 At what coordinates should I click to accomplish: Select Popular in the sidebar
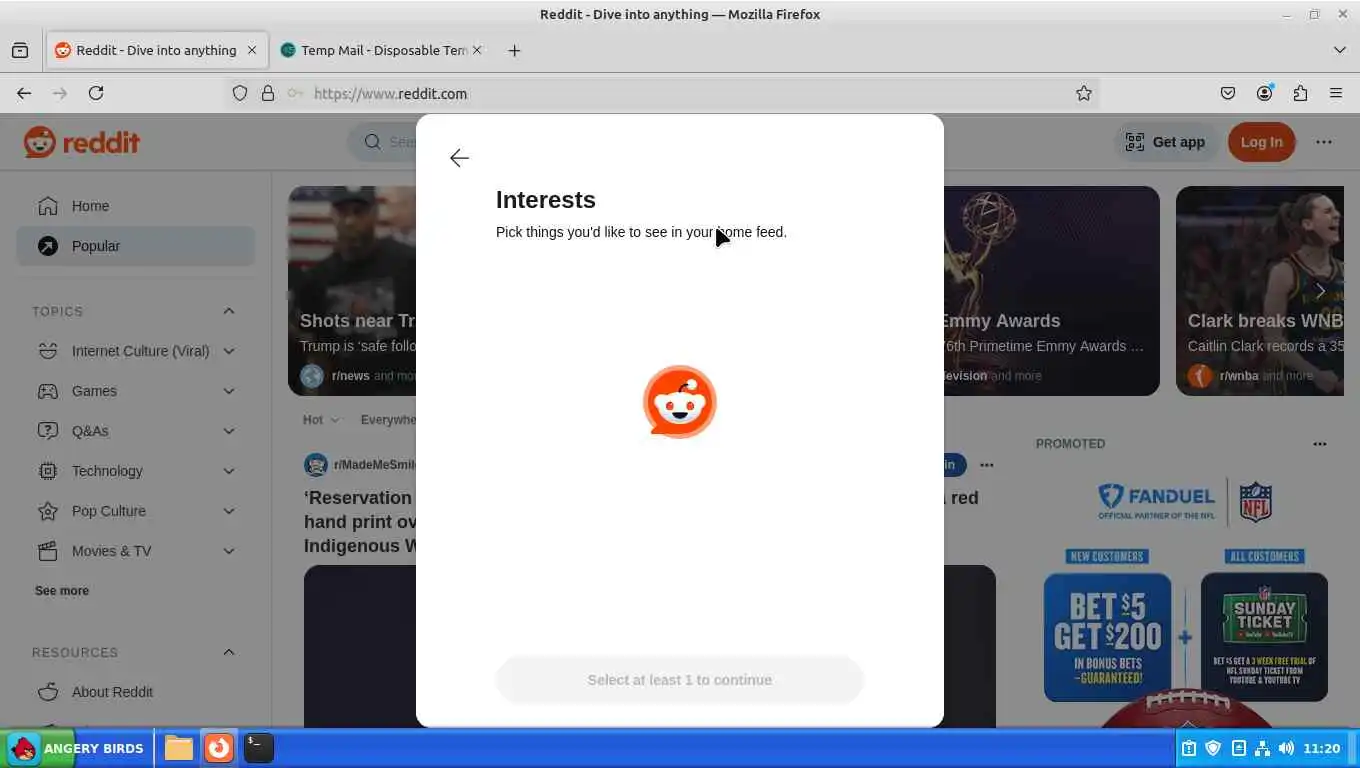point(135,246)
